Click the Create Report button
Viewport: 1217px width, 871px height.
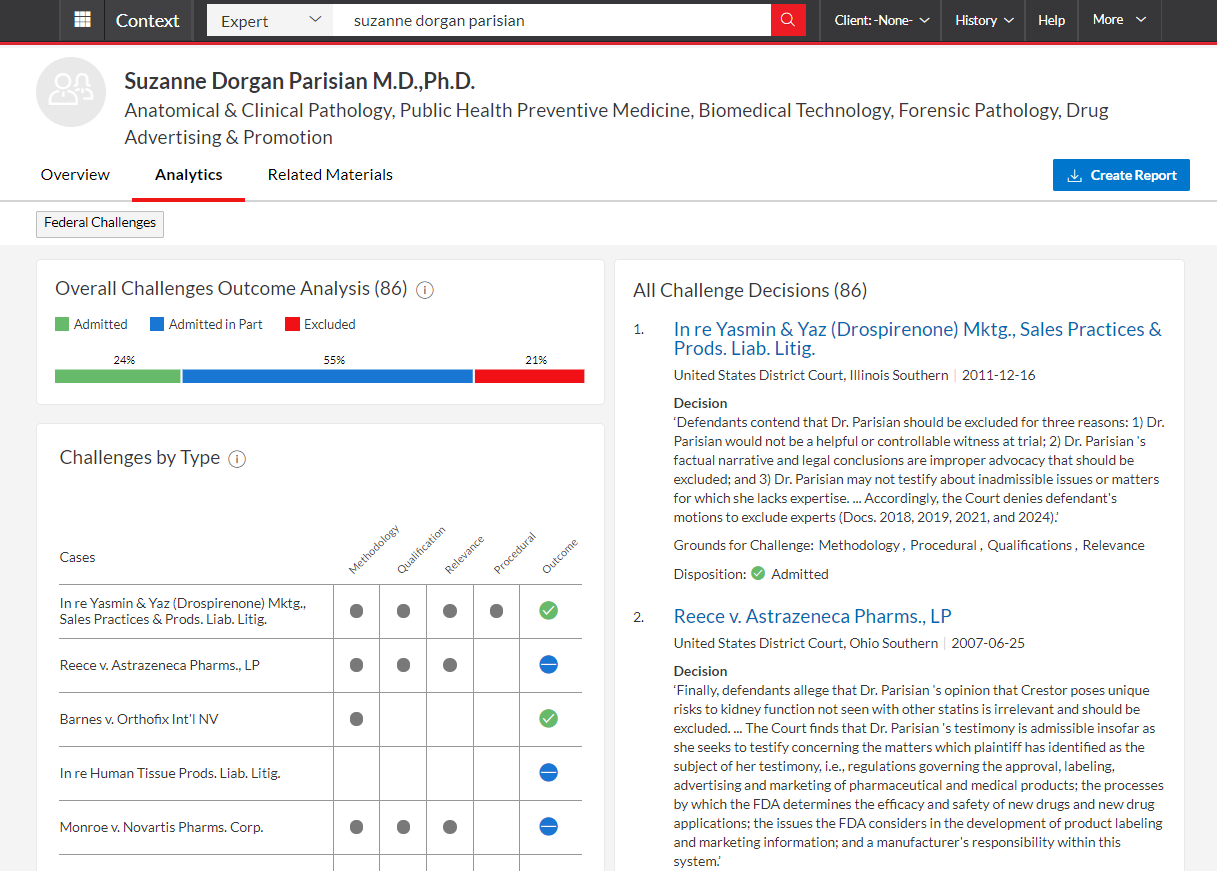[1121, 175]
